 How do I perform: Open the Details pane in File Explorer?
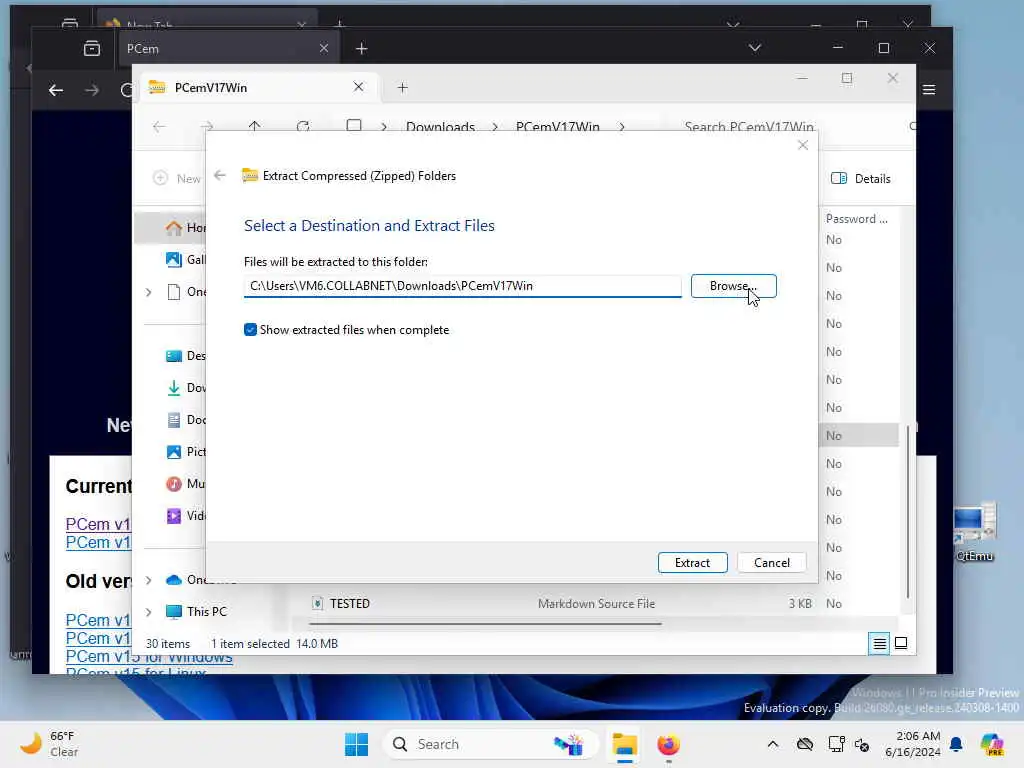pos(861,178)
